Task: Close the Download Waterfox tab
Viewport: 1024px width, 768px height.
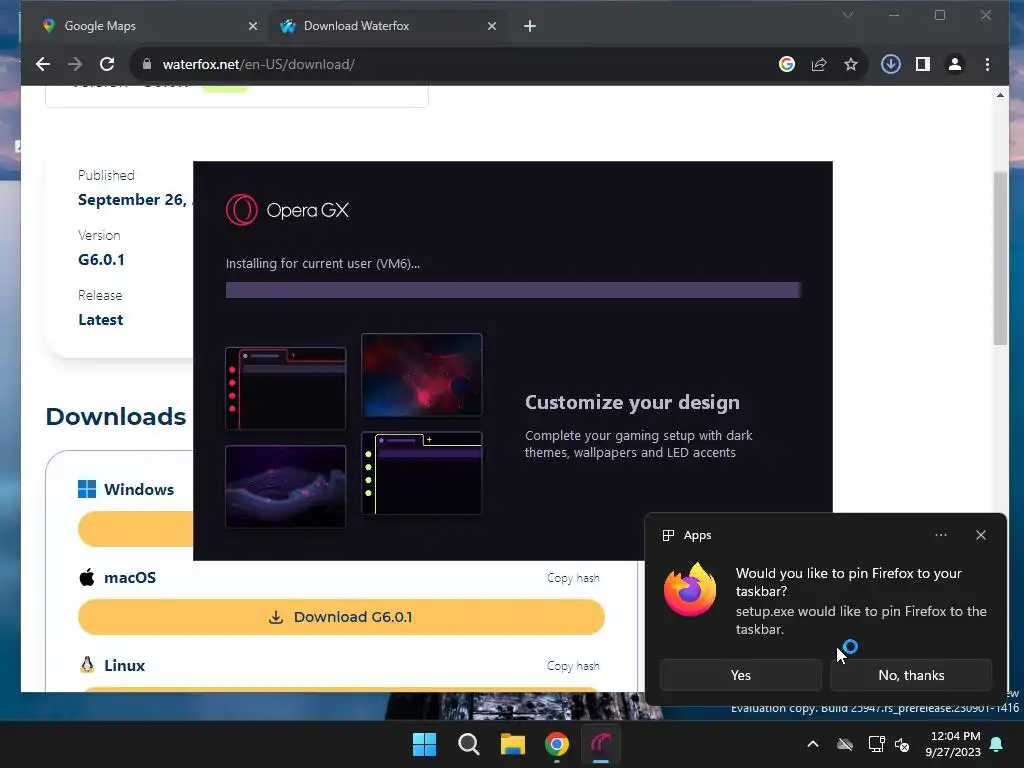Action: coord(492,26)
